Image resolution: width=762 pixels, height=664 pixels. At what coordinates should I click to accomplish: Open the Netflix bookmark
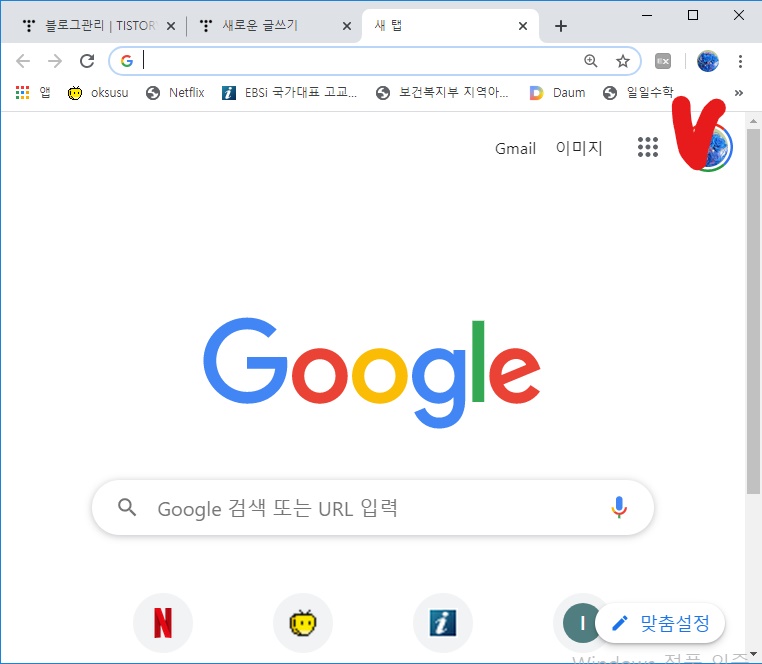(175, 92)
